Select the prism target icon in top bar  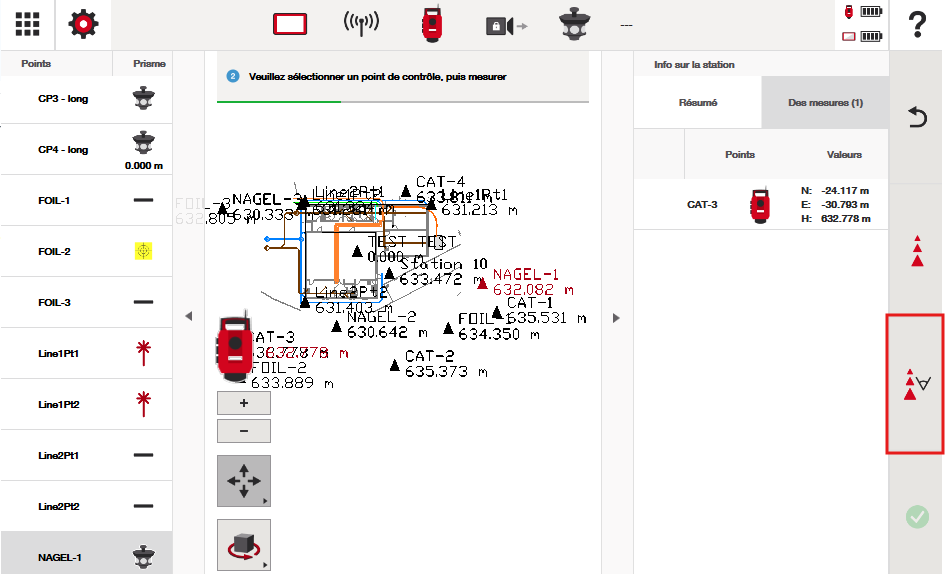575,25
